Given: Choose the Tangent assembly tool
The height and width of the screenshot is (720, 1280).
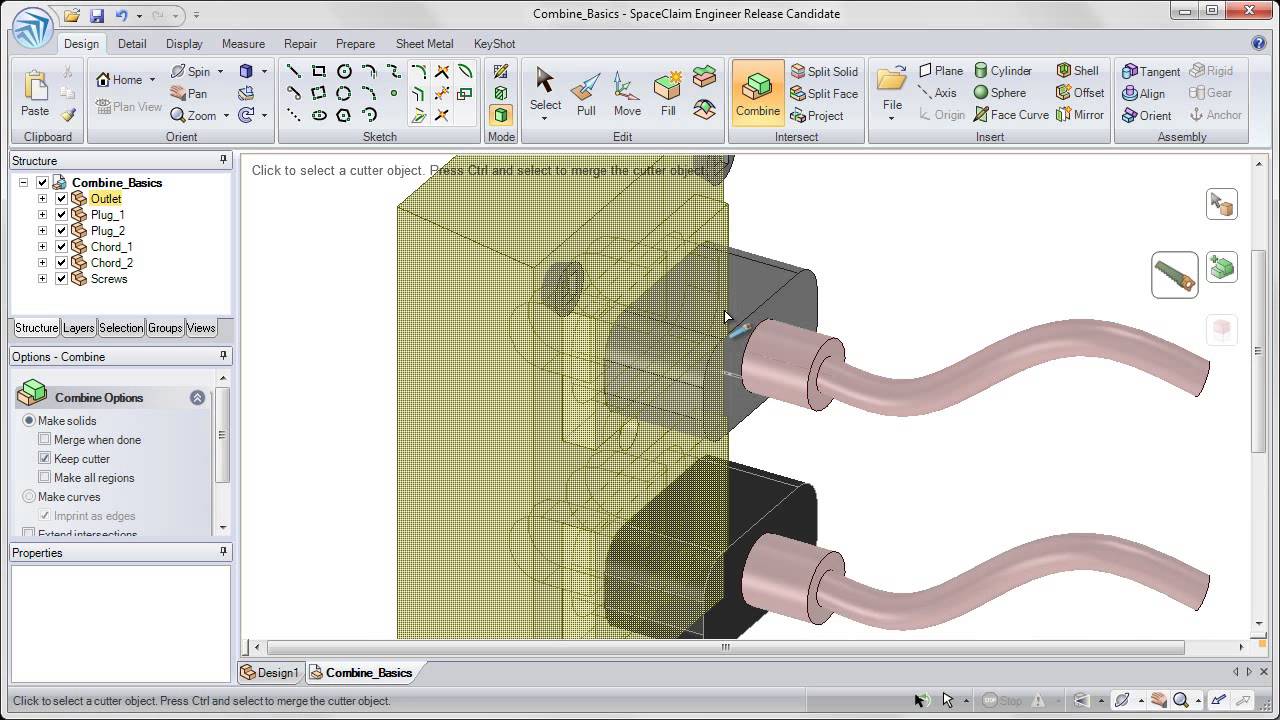Looking at the screenshot, I should tap(1151, 71).
